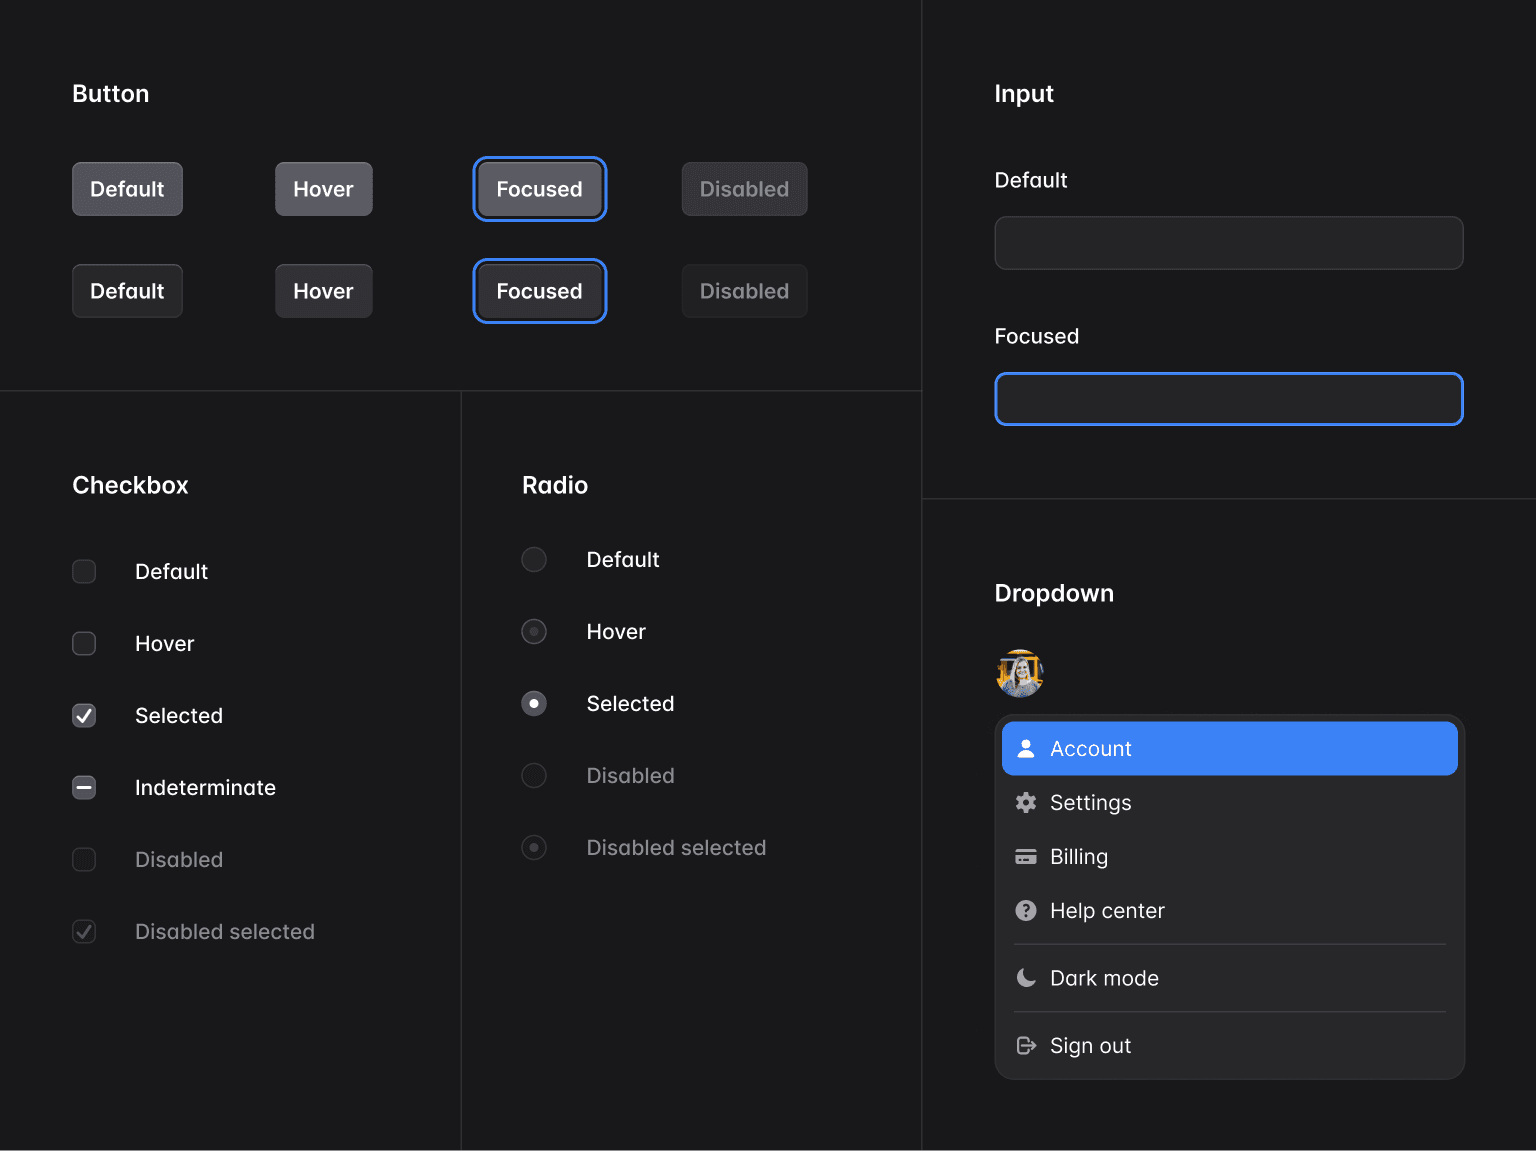Click the Indeterminate checkbox

point(84,787)
